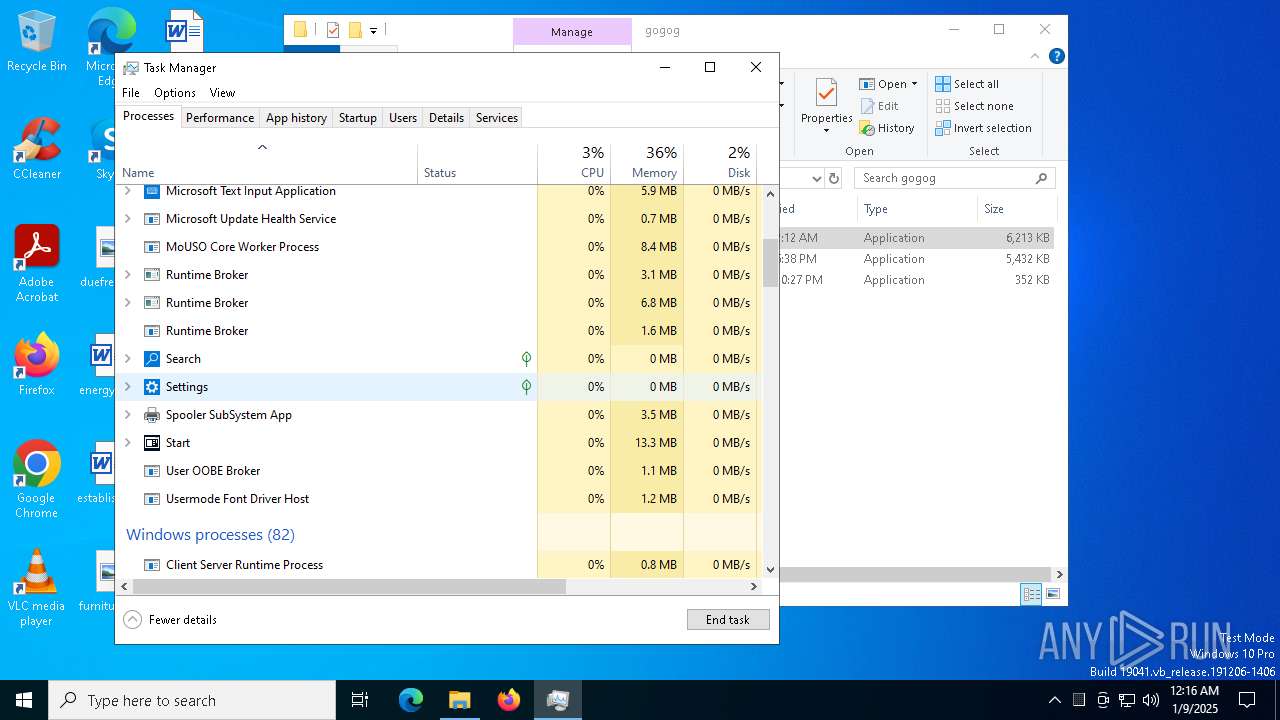Sort processes by the Memory column header

[x=647, y=163]
